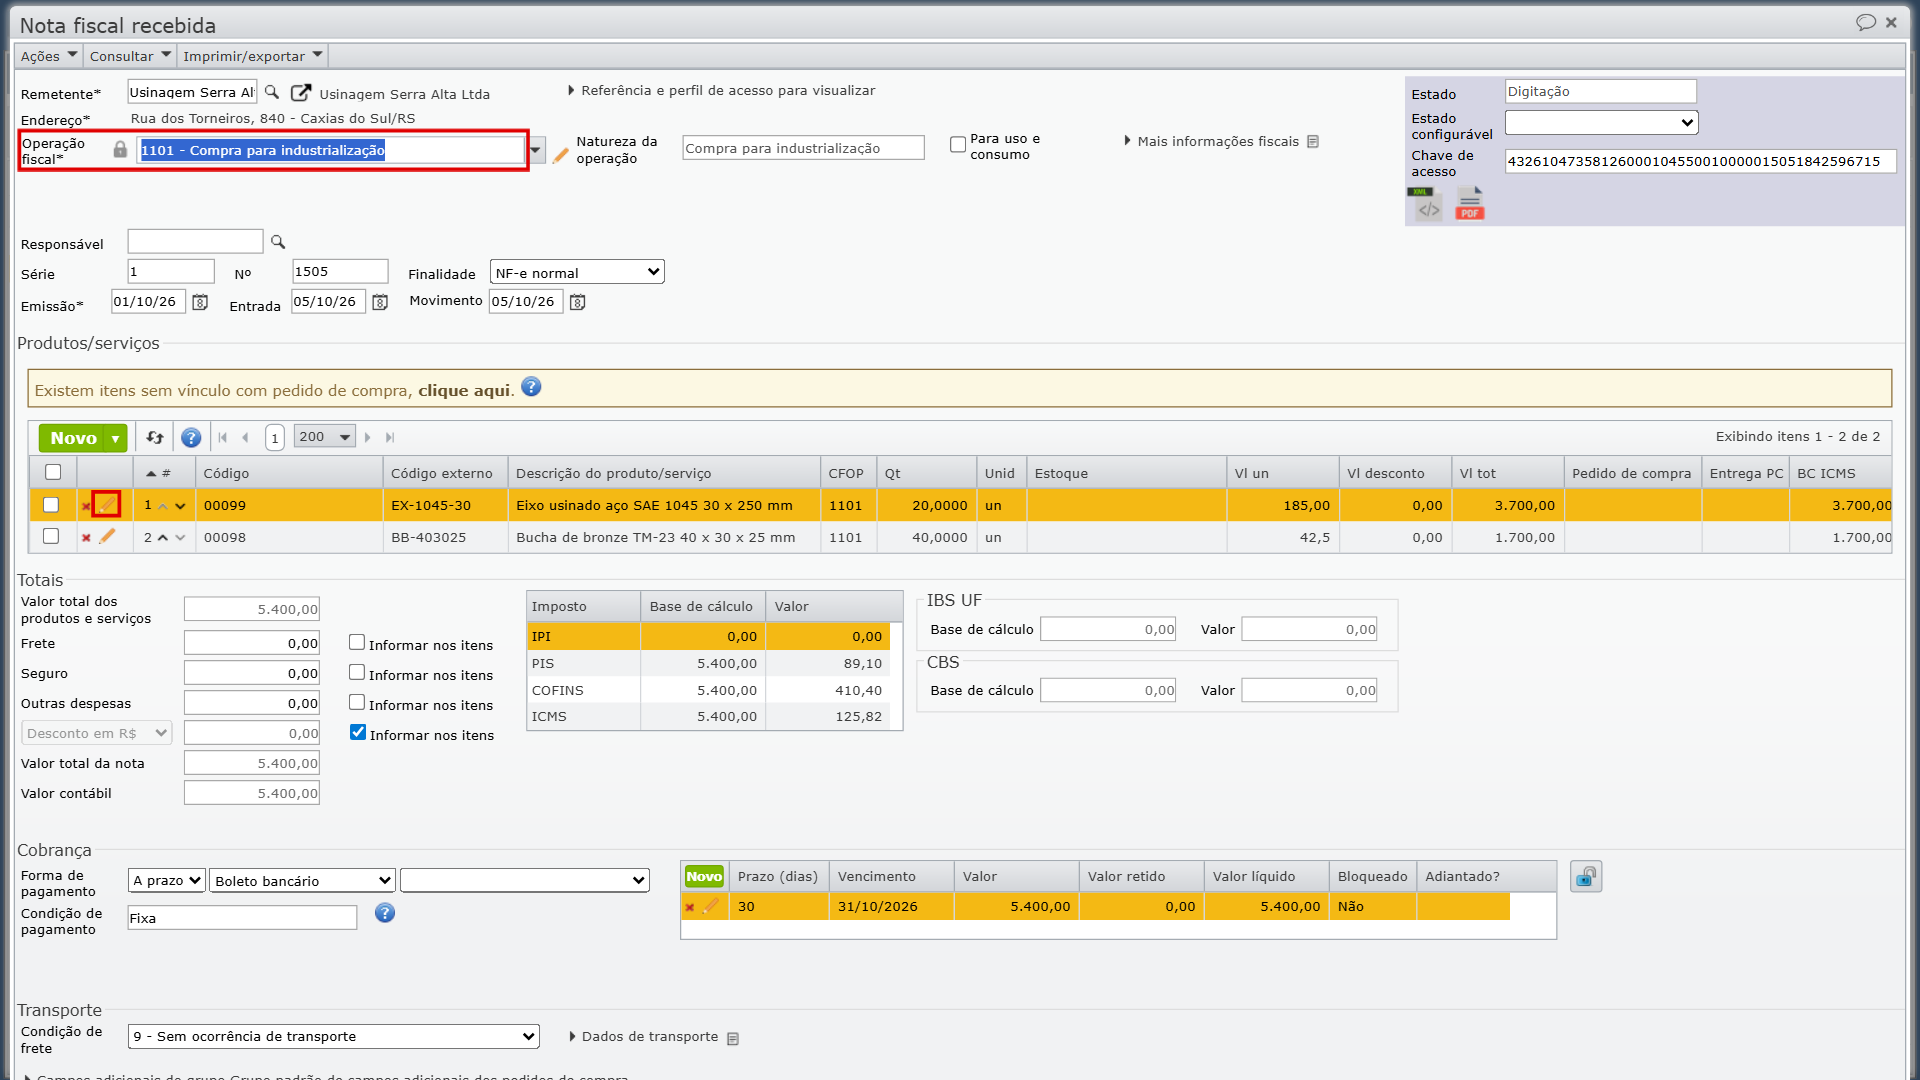This screenshot has height=1080, width=1920.
Task: Open the Imprimir/exportar menu
Action: [x=252, y=56]
